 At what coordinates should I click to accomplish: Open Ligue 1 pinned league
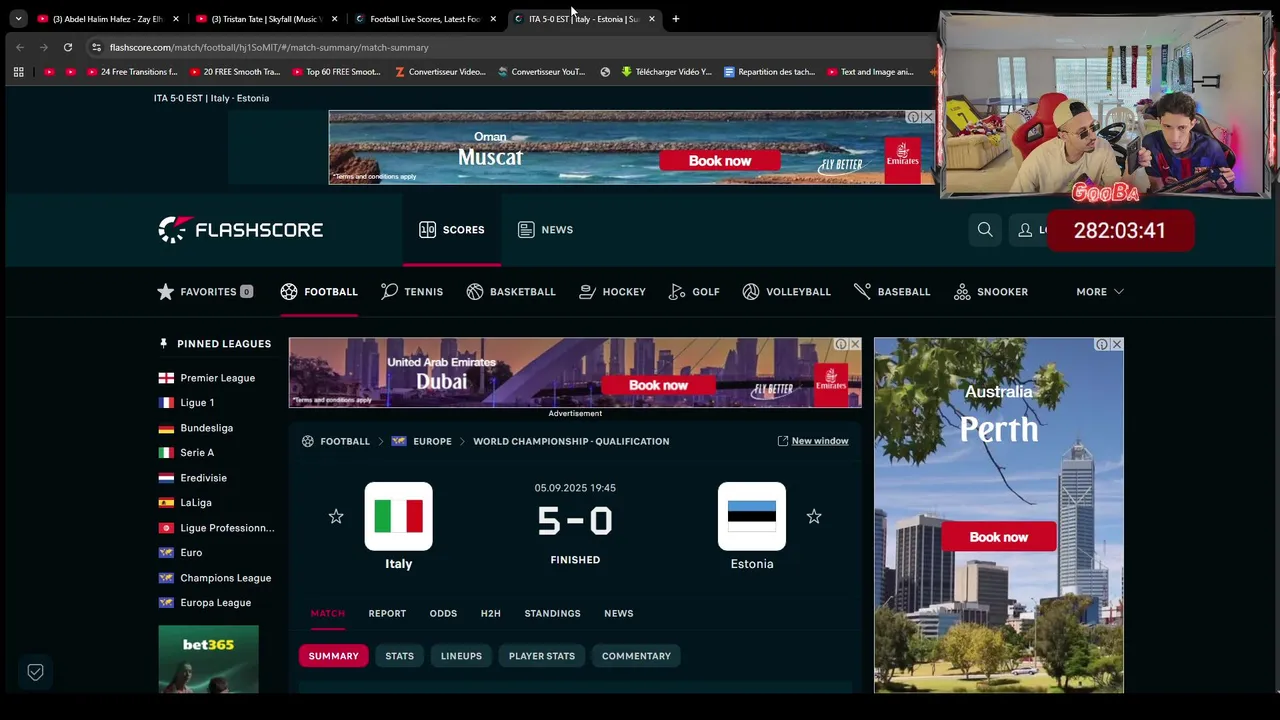(187, 403)
